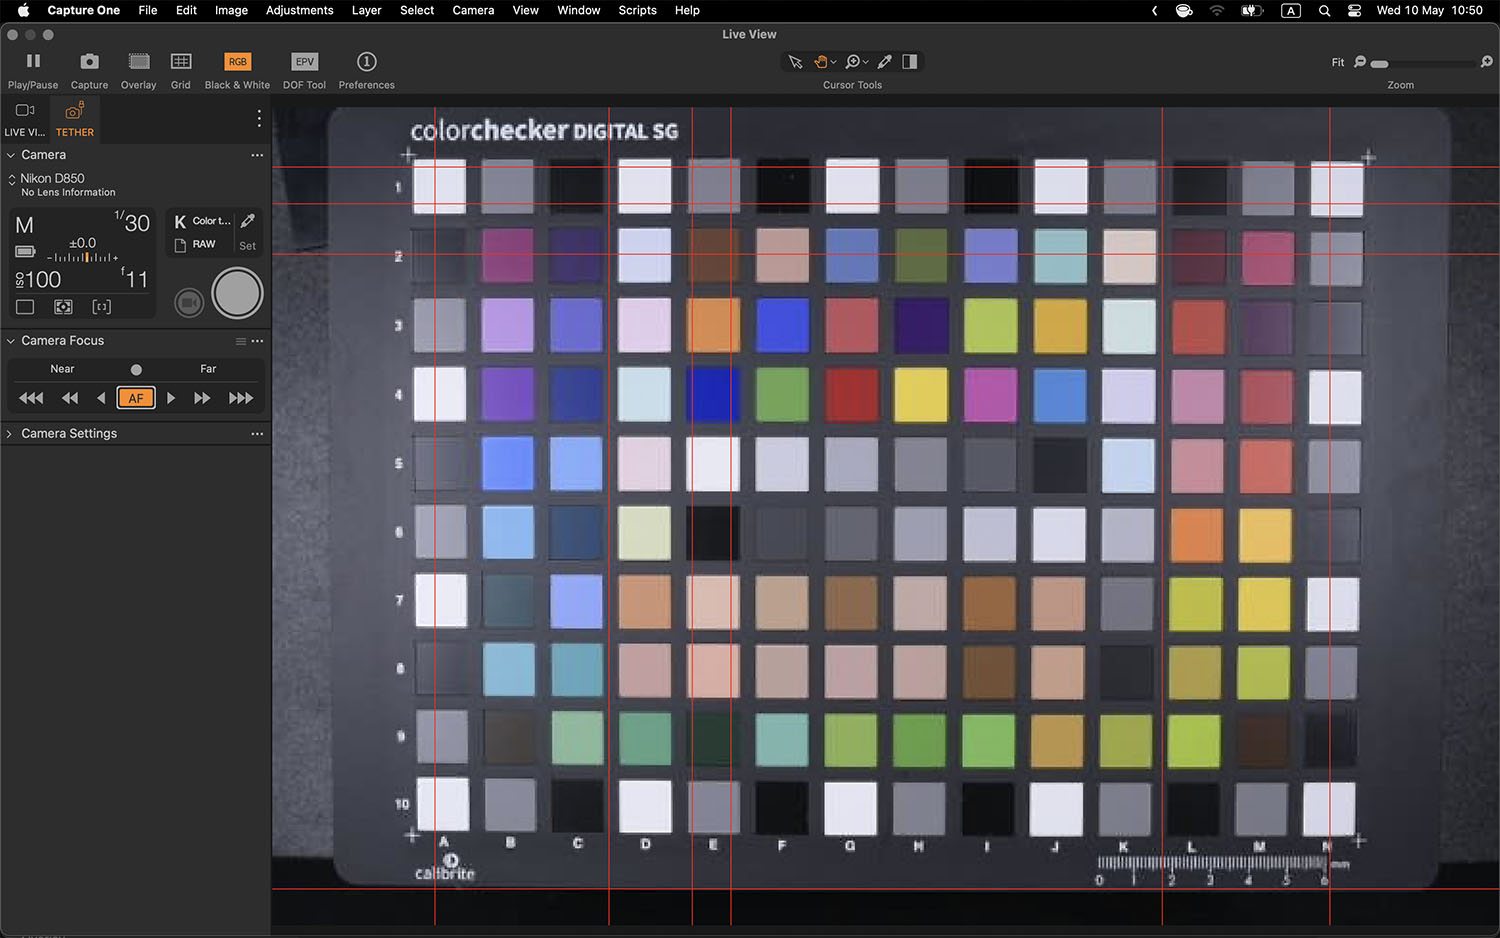The width and height of the screenshot is (1500, 938).
Task: Click the zoom in magnifier icon
Action: (1487, 62)
